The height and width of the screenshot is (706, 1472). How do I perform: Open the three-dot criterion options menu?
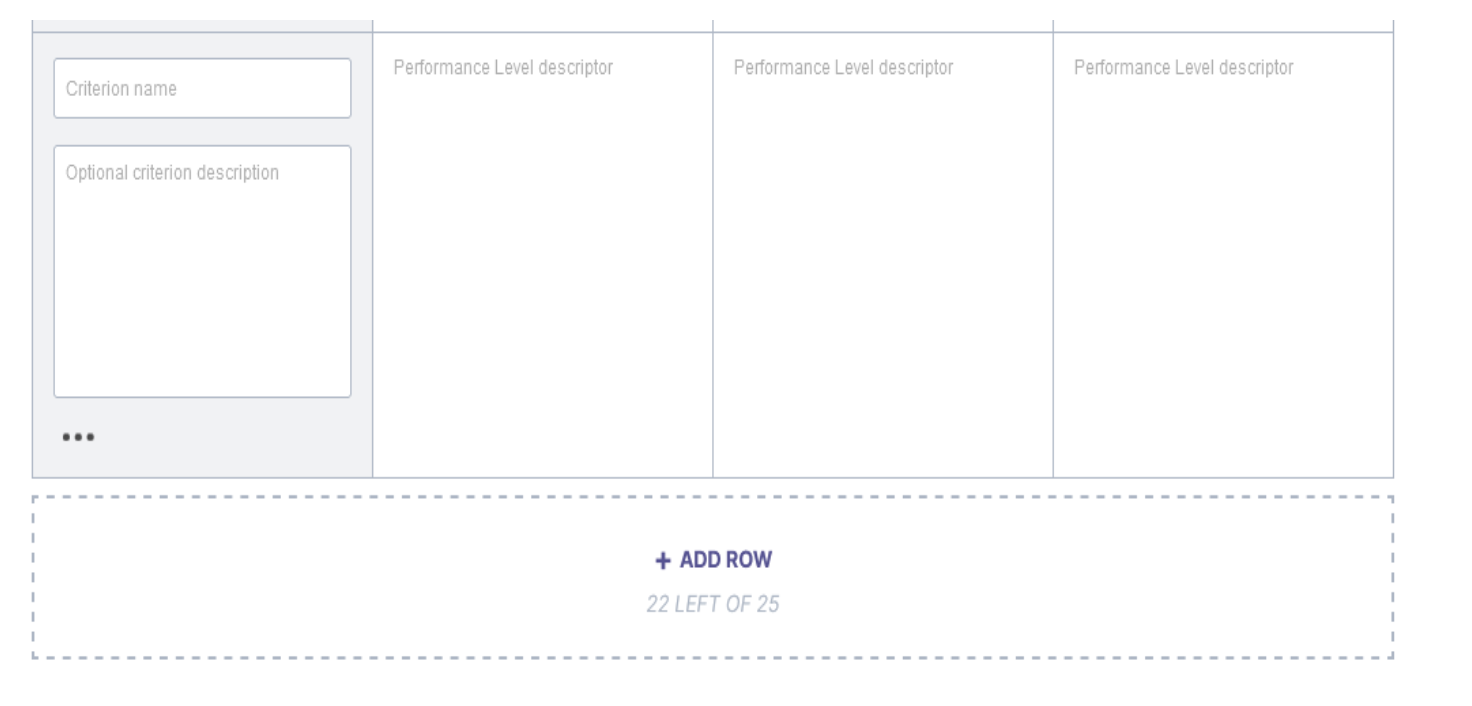[x=78, y=437]
